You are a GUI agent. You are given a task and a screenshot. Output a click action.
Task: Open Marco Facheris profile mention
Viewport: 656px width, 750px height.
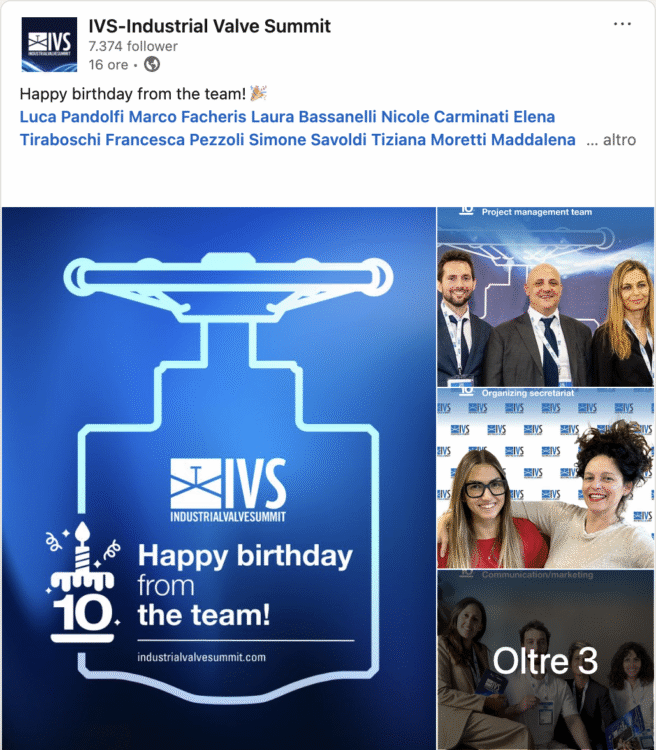[x=188, y=117]
